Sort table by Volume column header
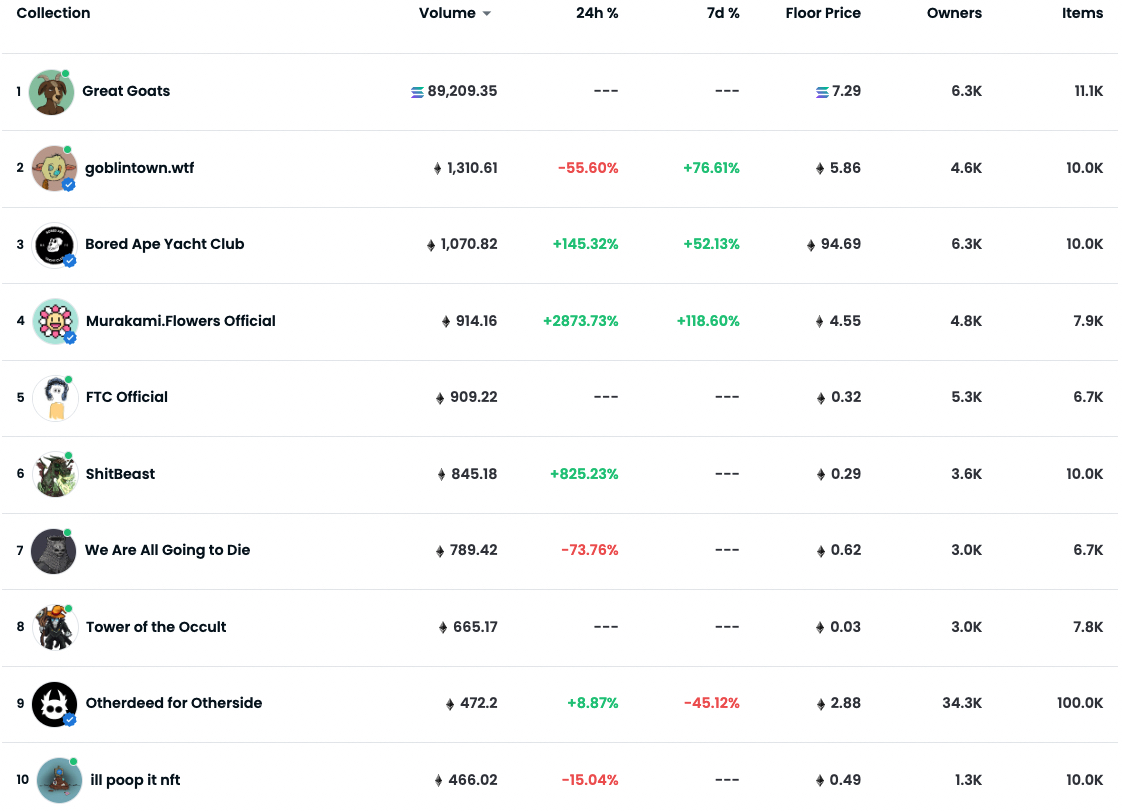1122x811 pixels. coord(447,13)
